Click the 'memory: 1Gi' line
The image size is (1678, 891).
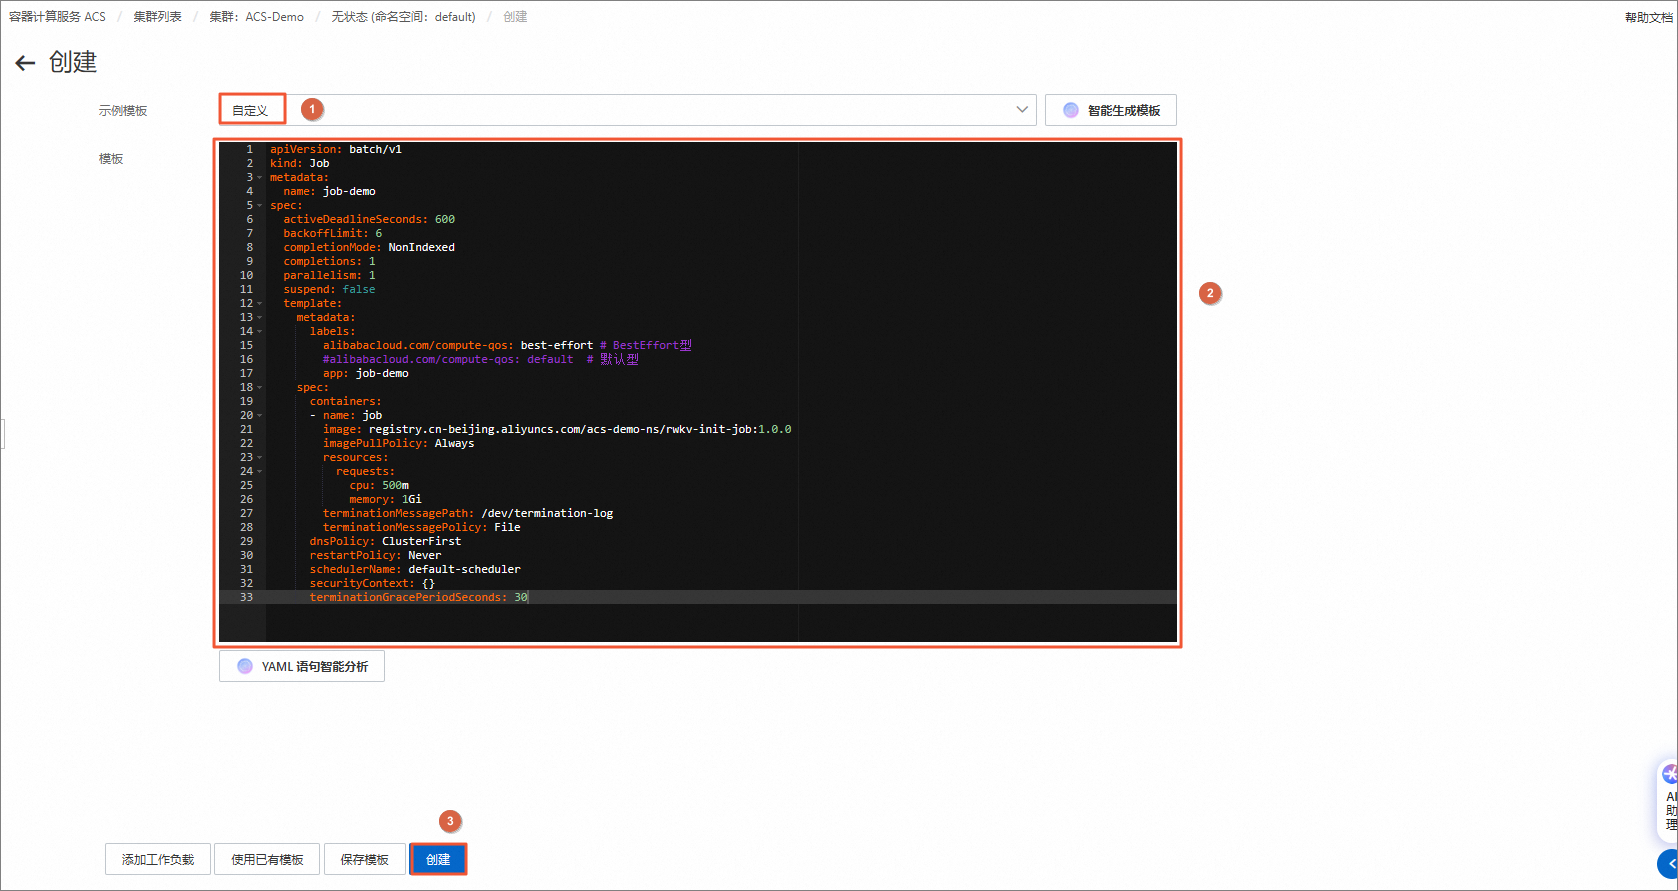385,500
